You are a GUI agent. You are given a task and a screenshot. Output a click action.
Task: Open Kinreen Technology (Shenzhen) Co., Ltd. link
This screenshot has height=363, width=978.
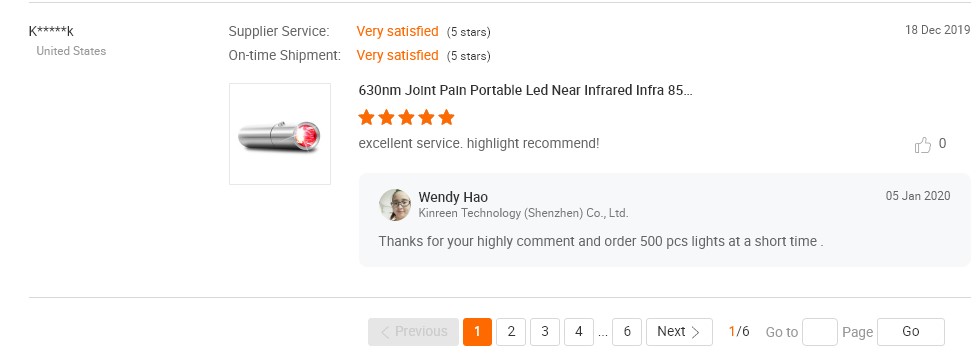(523, 213)
